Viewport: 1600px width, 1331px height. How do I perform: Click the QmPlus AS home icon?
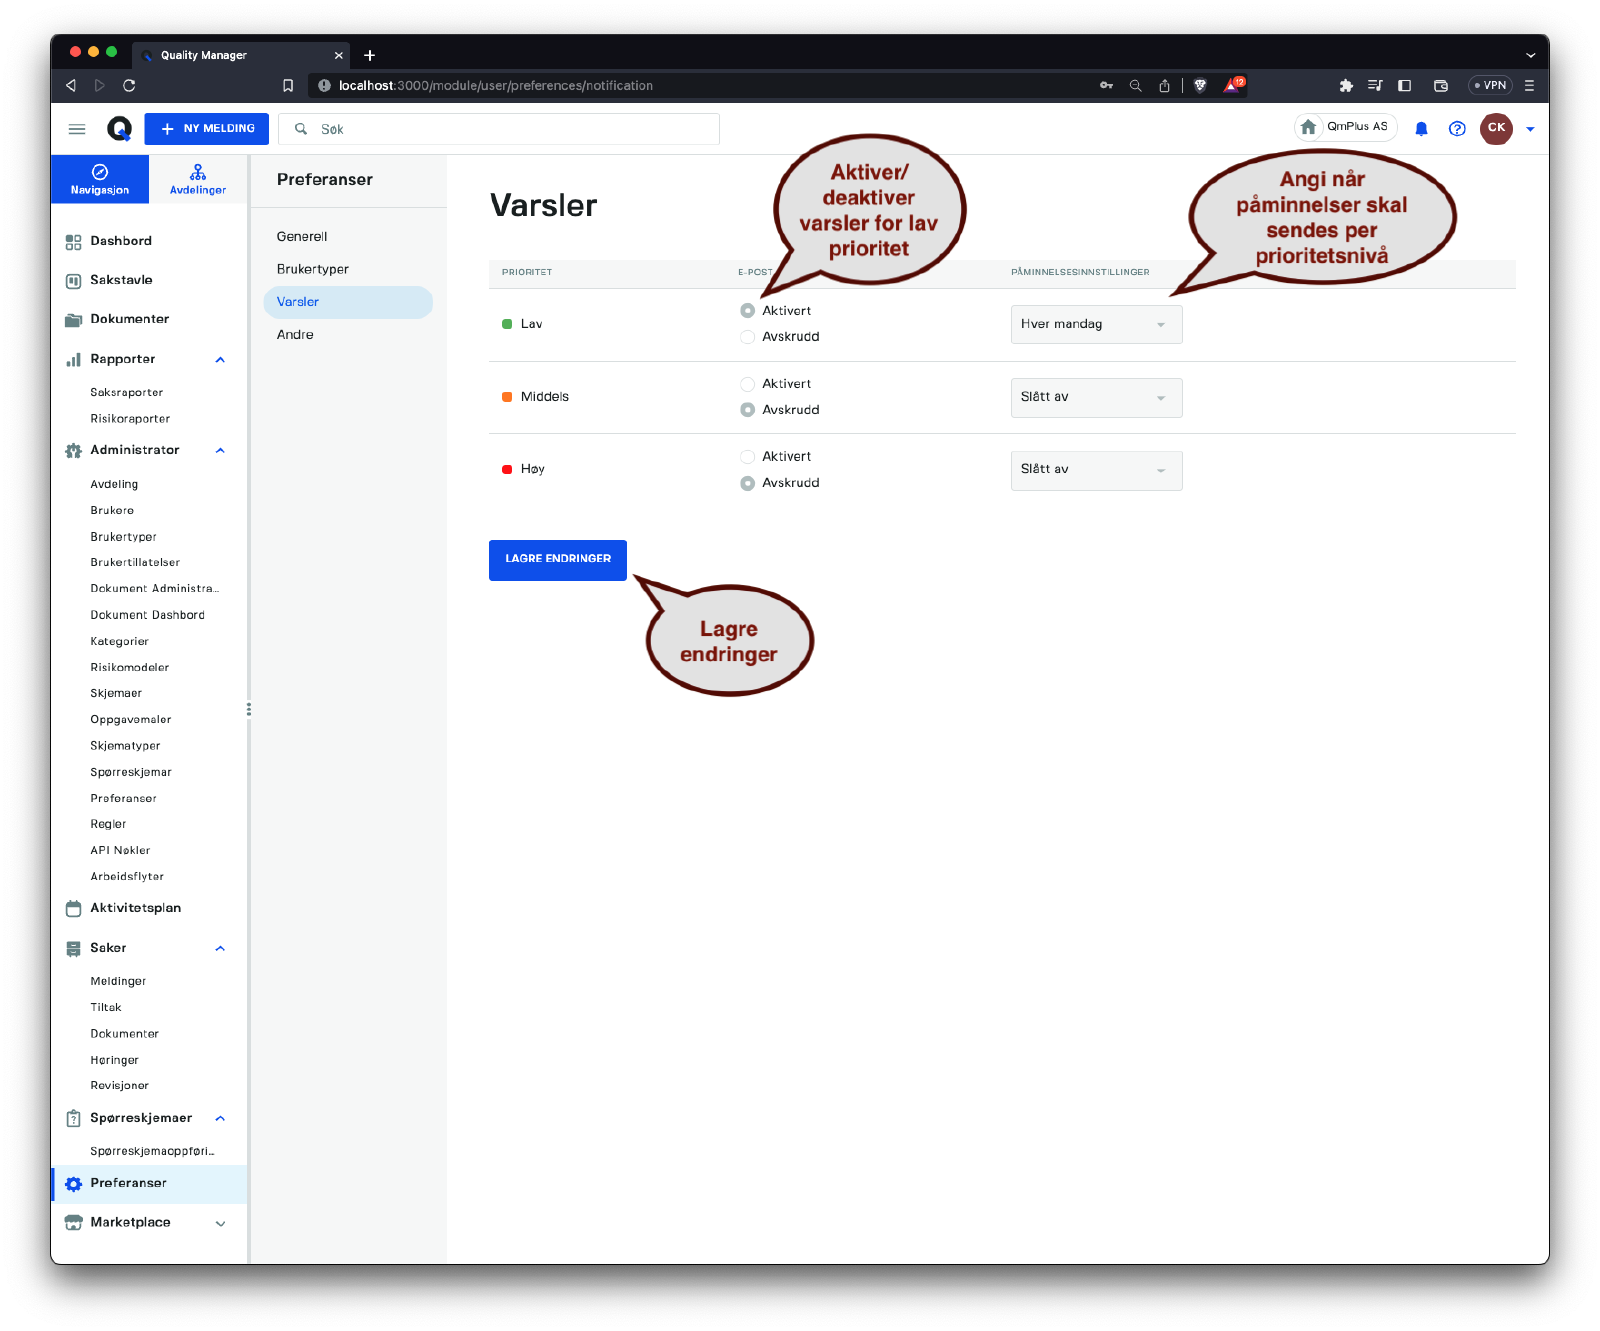[1308, 127]
